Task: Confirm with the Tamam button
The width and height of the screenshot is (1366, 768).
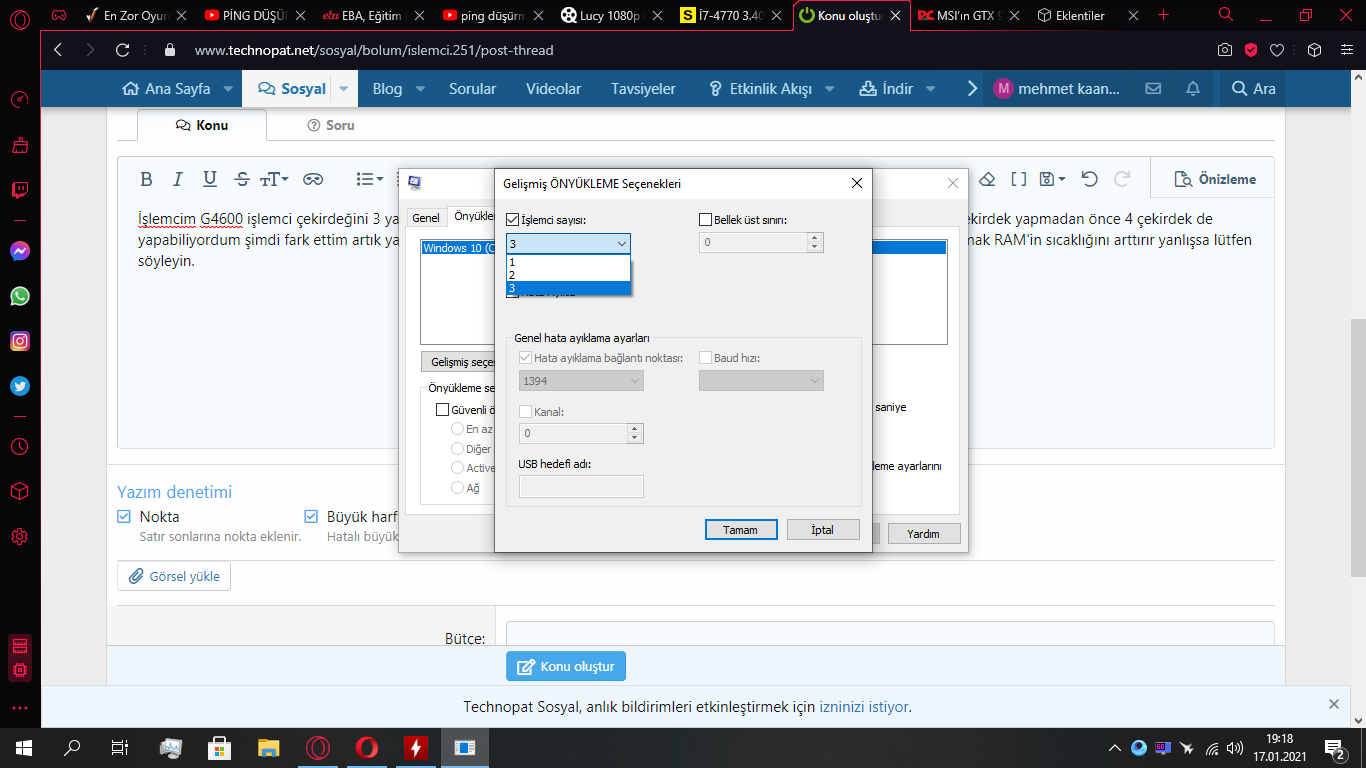Action: (740, 530)
